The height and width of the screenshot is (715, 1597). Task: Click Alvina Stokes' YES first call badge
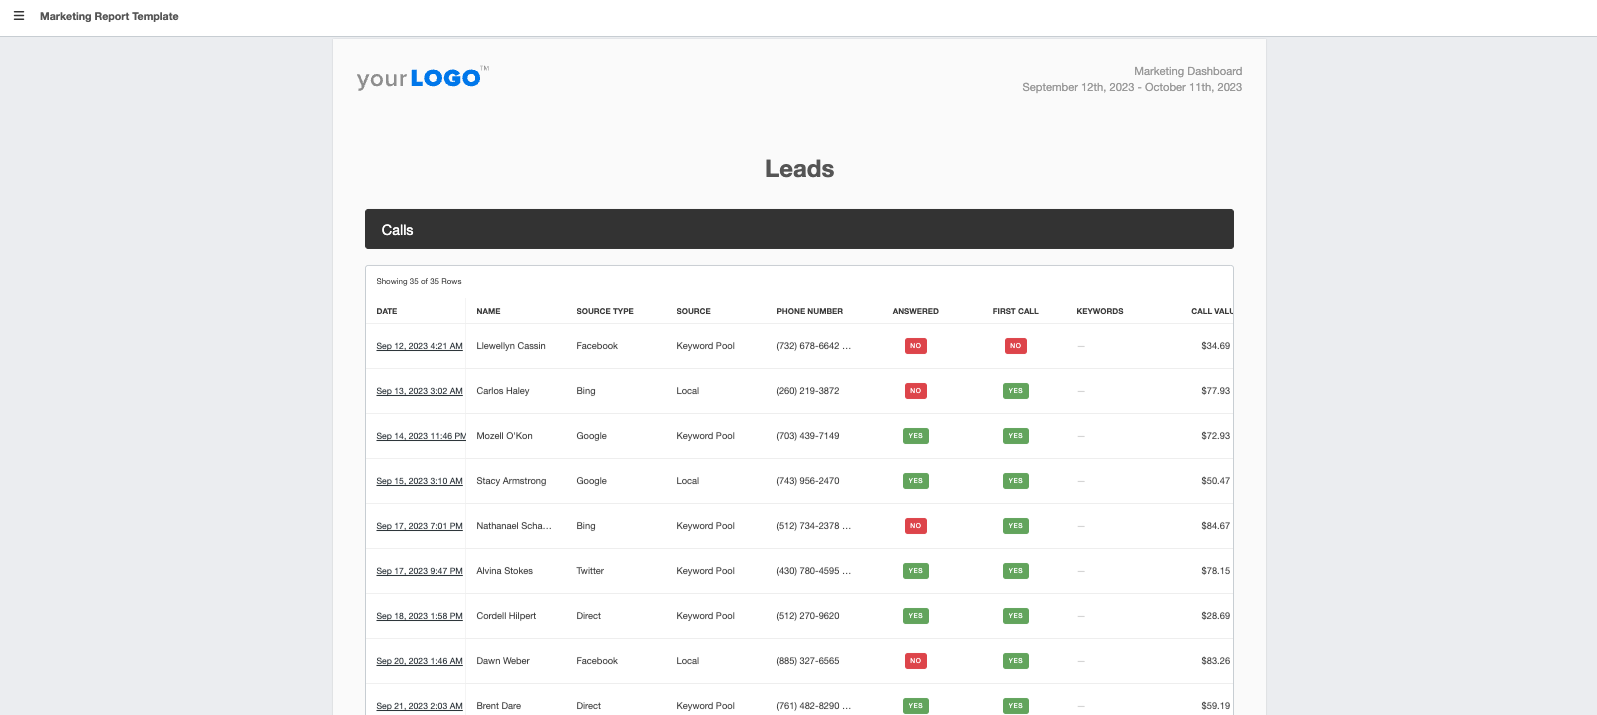pyautogui.click(x=1015, y=571)
